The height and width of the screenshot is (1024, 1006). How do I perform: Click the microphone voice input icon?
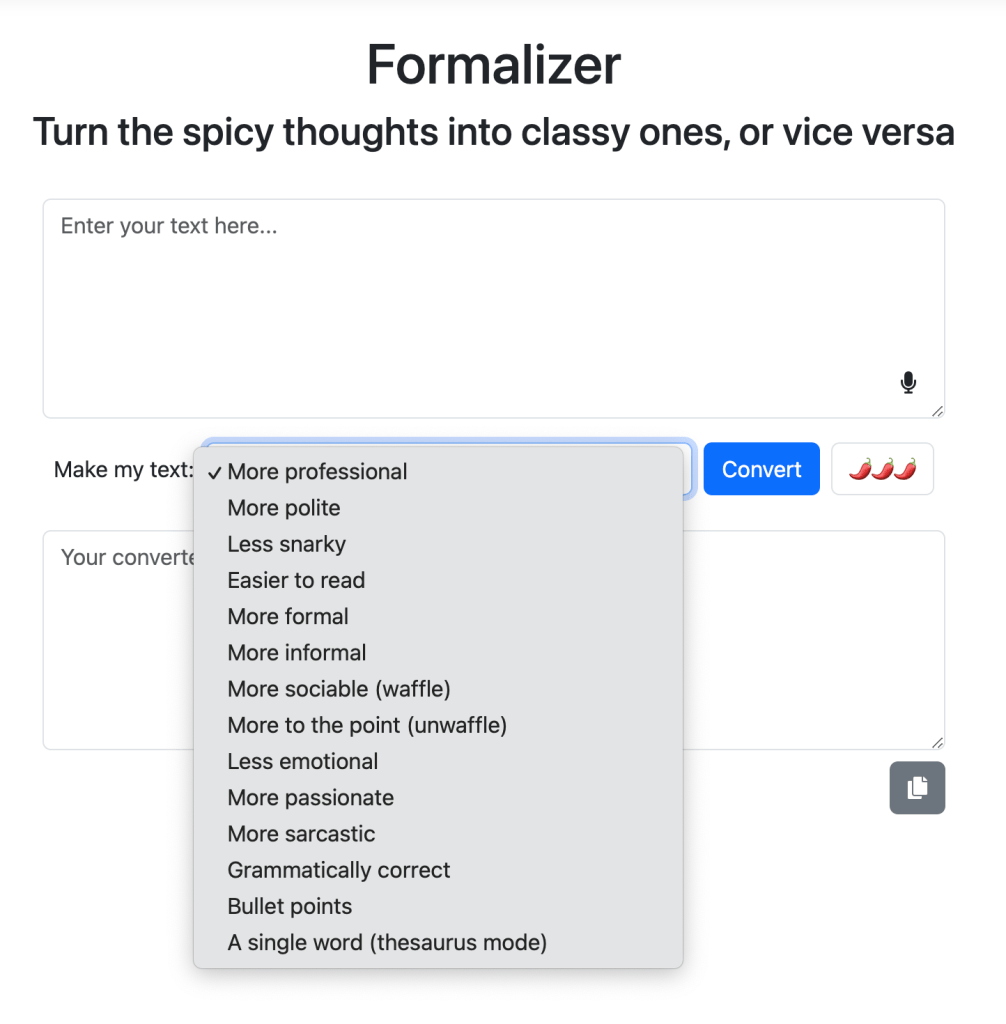[x=908, y=382]
